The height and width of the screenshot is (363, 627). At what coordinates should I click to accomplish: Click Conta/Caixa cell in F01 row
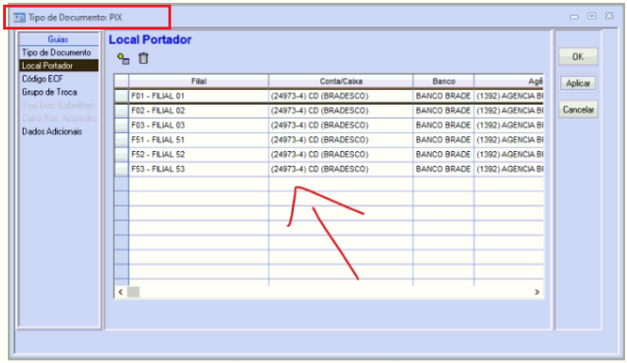(x=341, y=96)
